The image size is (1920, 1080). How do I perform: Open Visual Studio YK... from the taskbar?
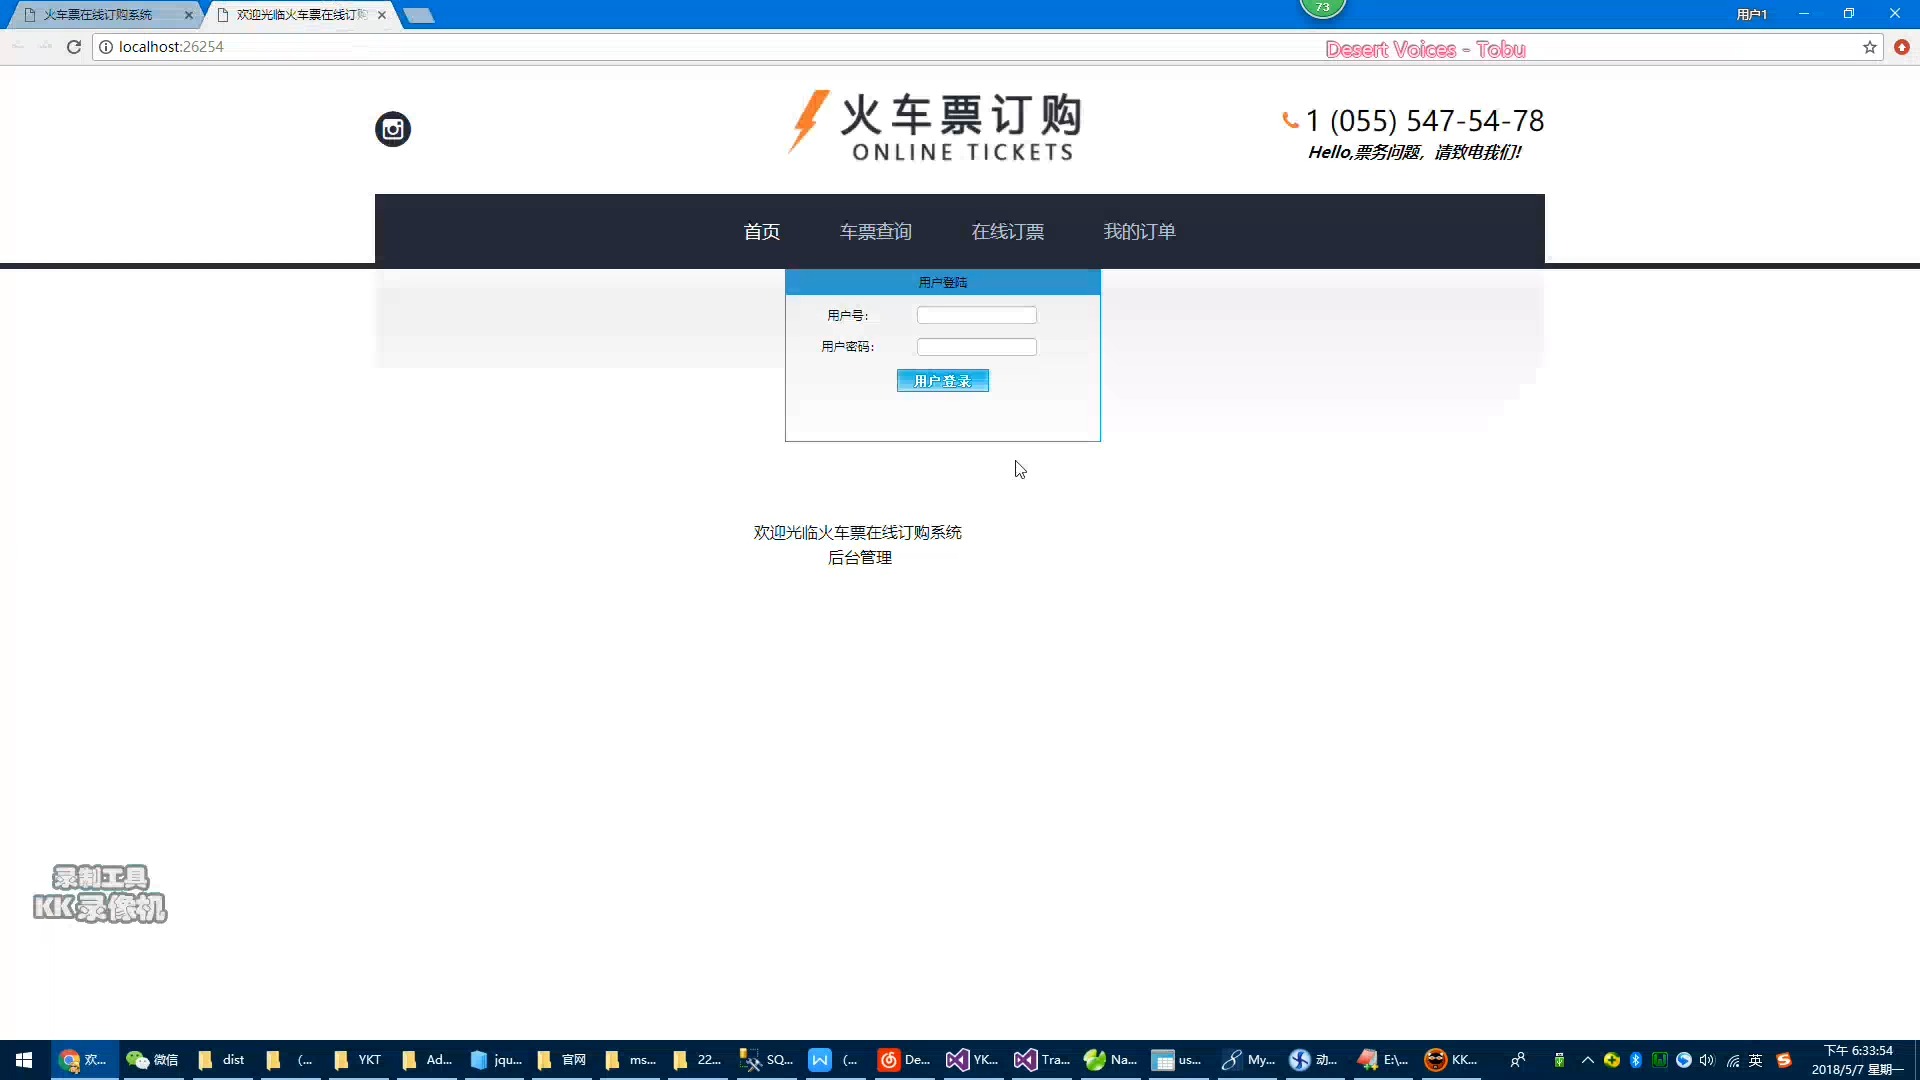(971, 1060)
